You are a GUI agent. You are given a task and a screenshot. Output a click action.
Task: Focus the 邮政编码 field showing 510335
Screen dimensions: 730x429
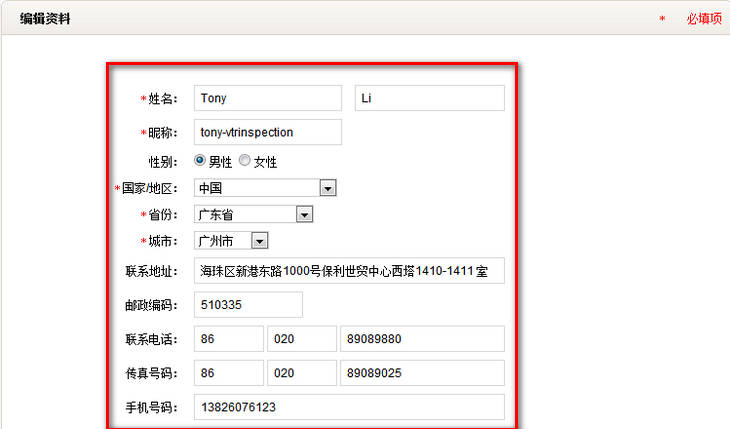point(248,305)
